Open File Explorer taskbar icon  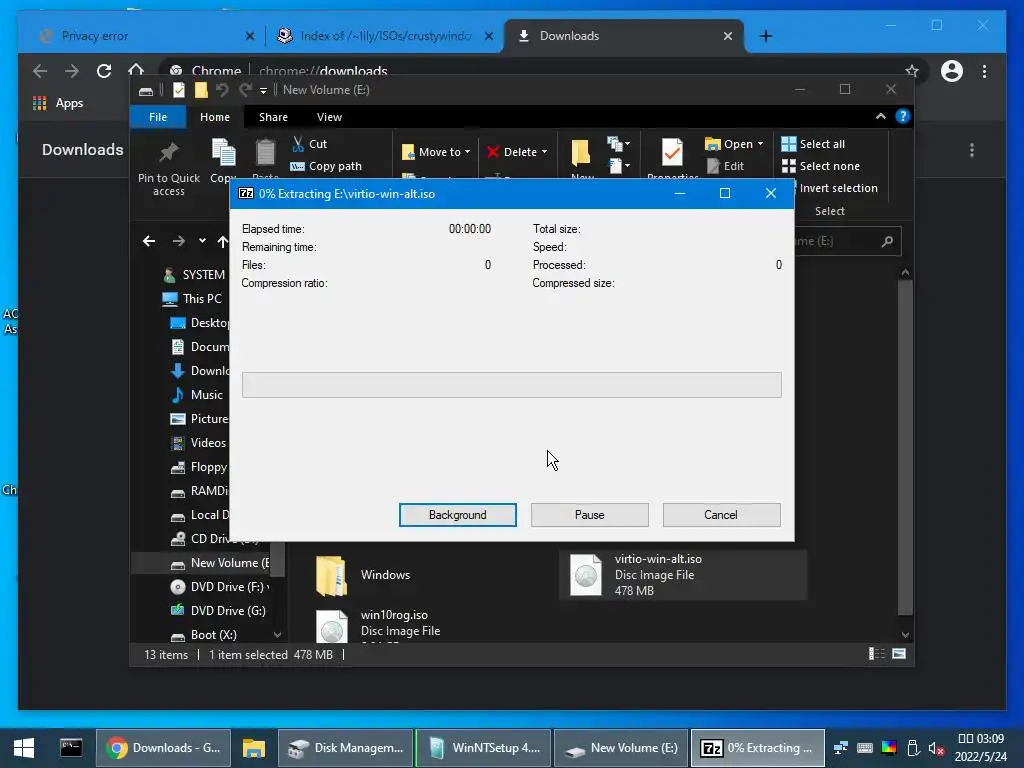pos(253,748)
